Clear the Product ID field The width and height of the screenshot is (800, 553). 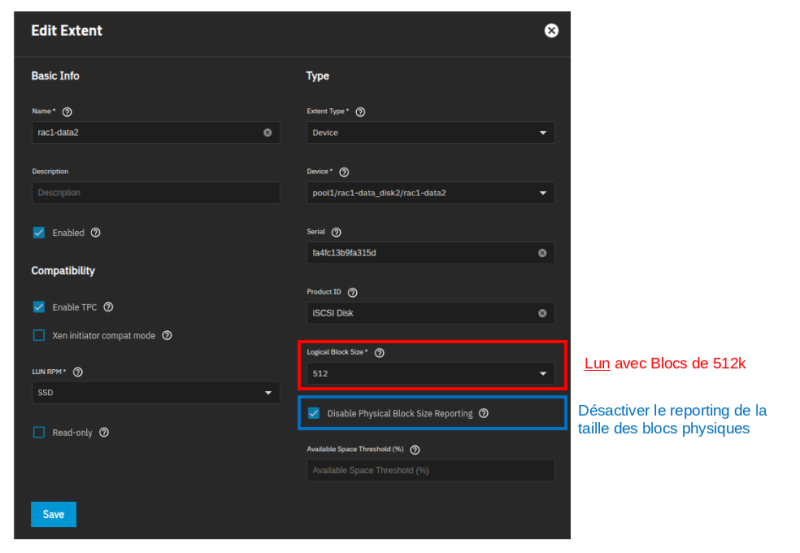tap(542, 313)
